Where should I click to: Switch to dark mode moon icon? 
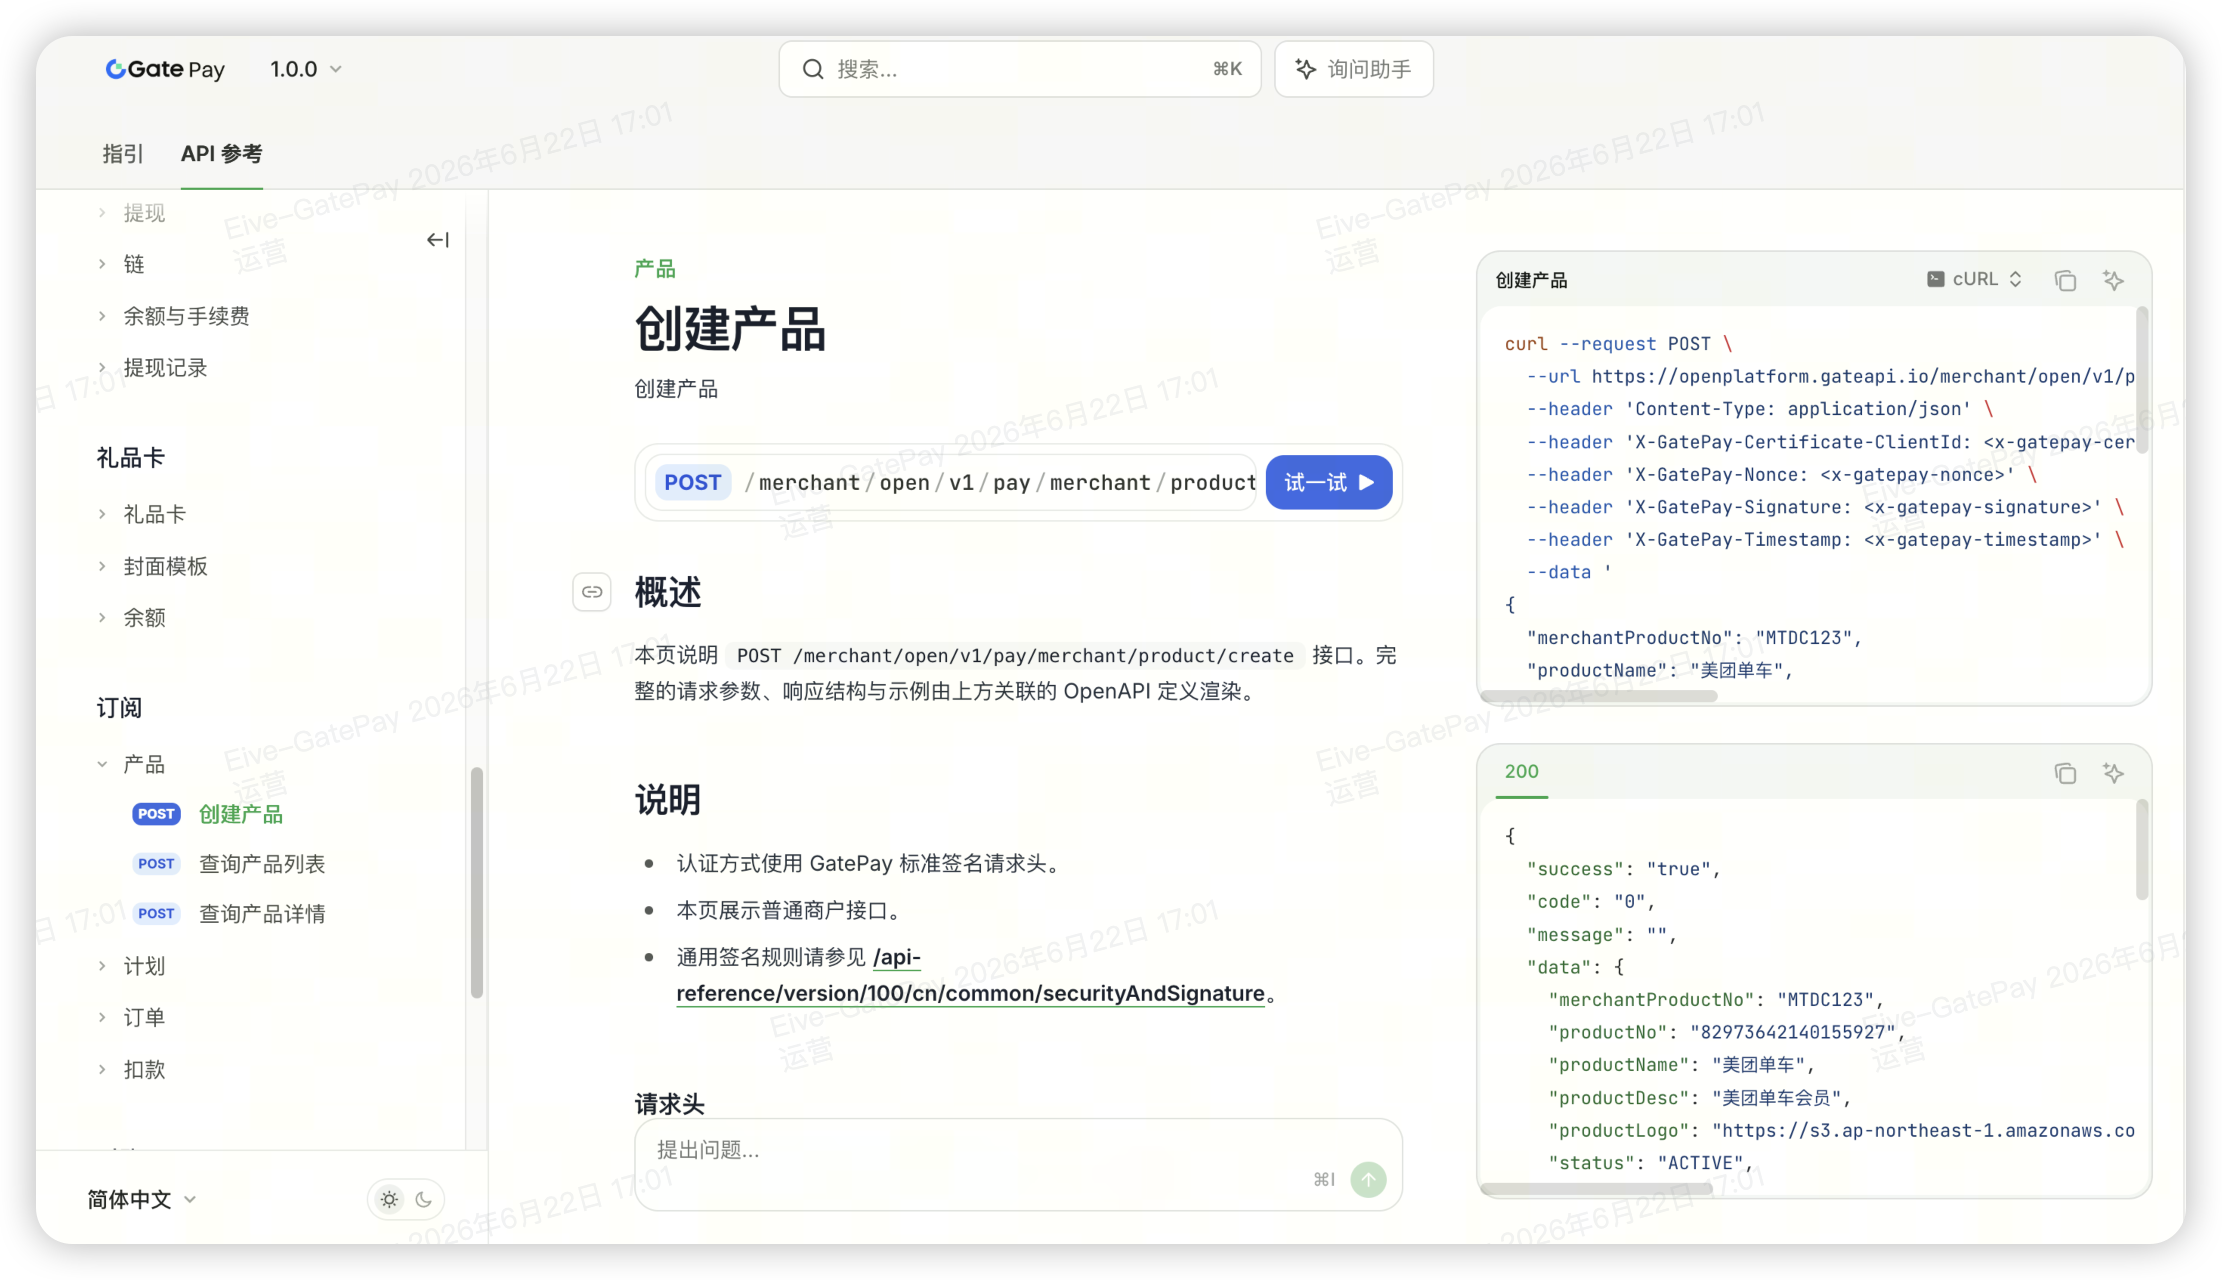424,1199
